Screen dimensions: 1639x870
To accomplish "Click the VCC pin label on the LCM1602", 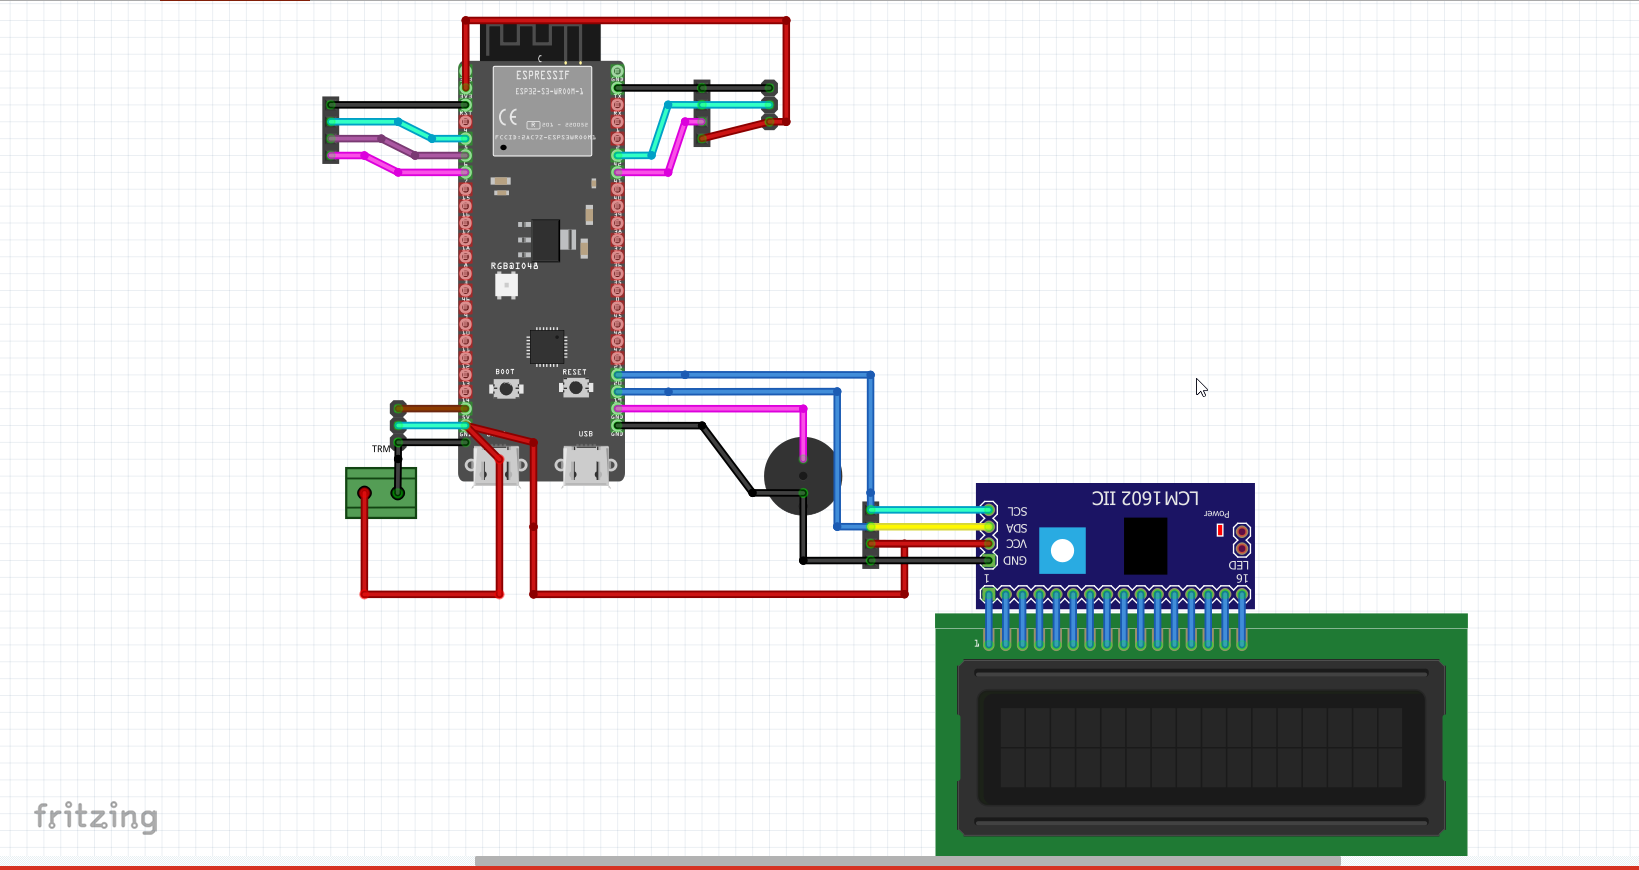I will coord(1016,544).
